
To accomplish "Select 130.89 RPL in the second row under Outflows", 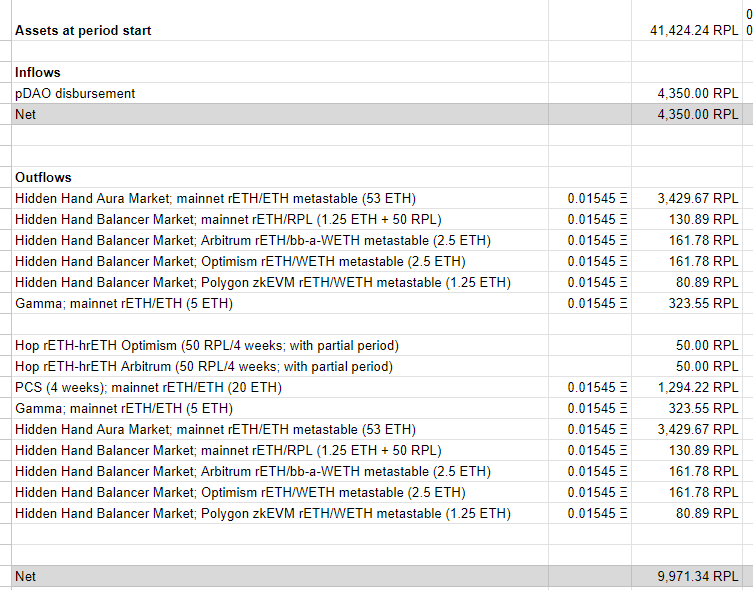I will (x=704, y=219).
